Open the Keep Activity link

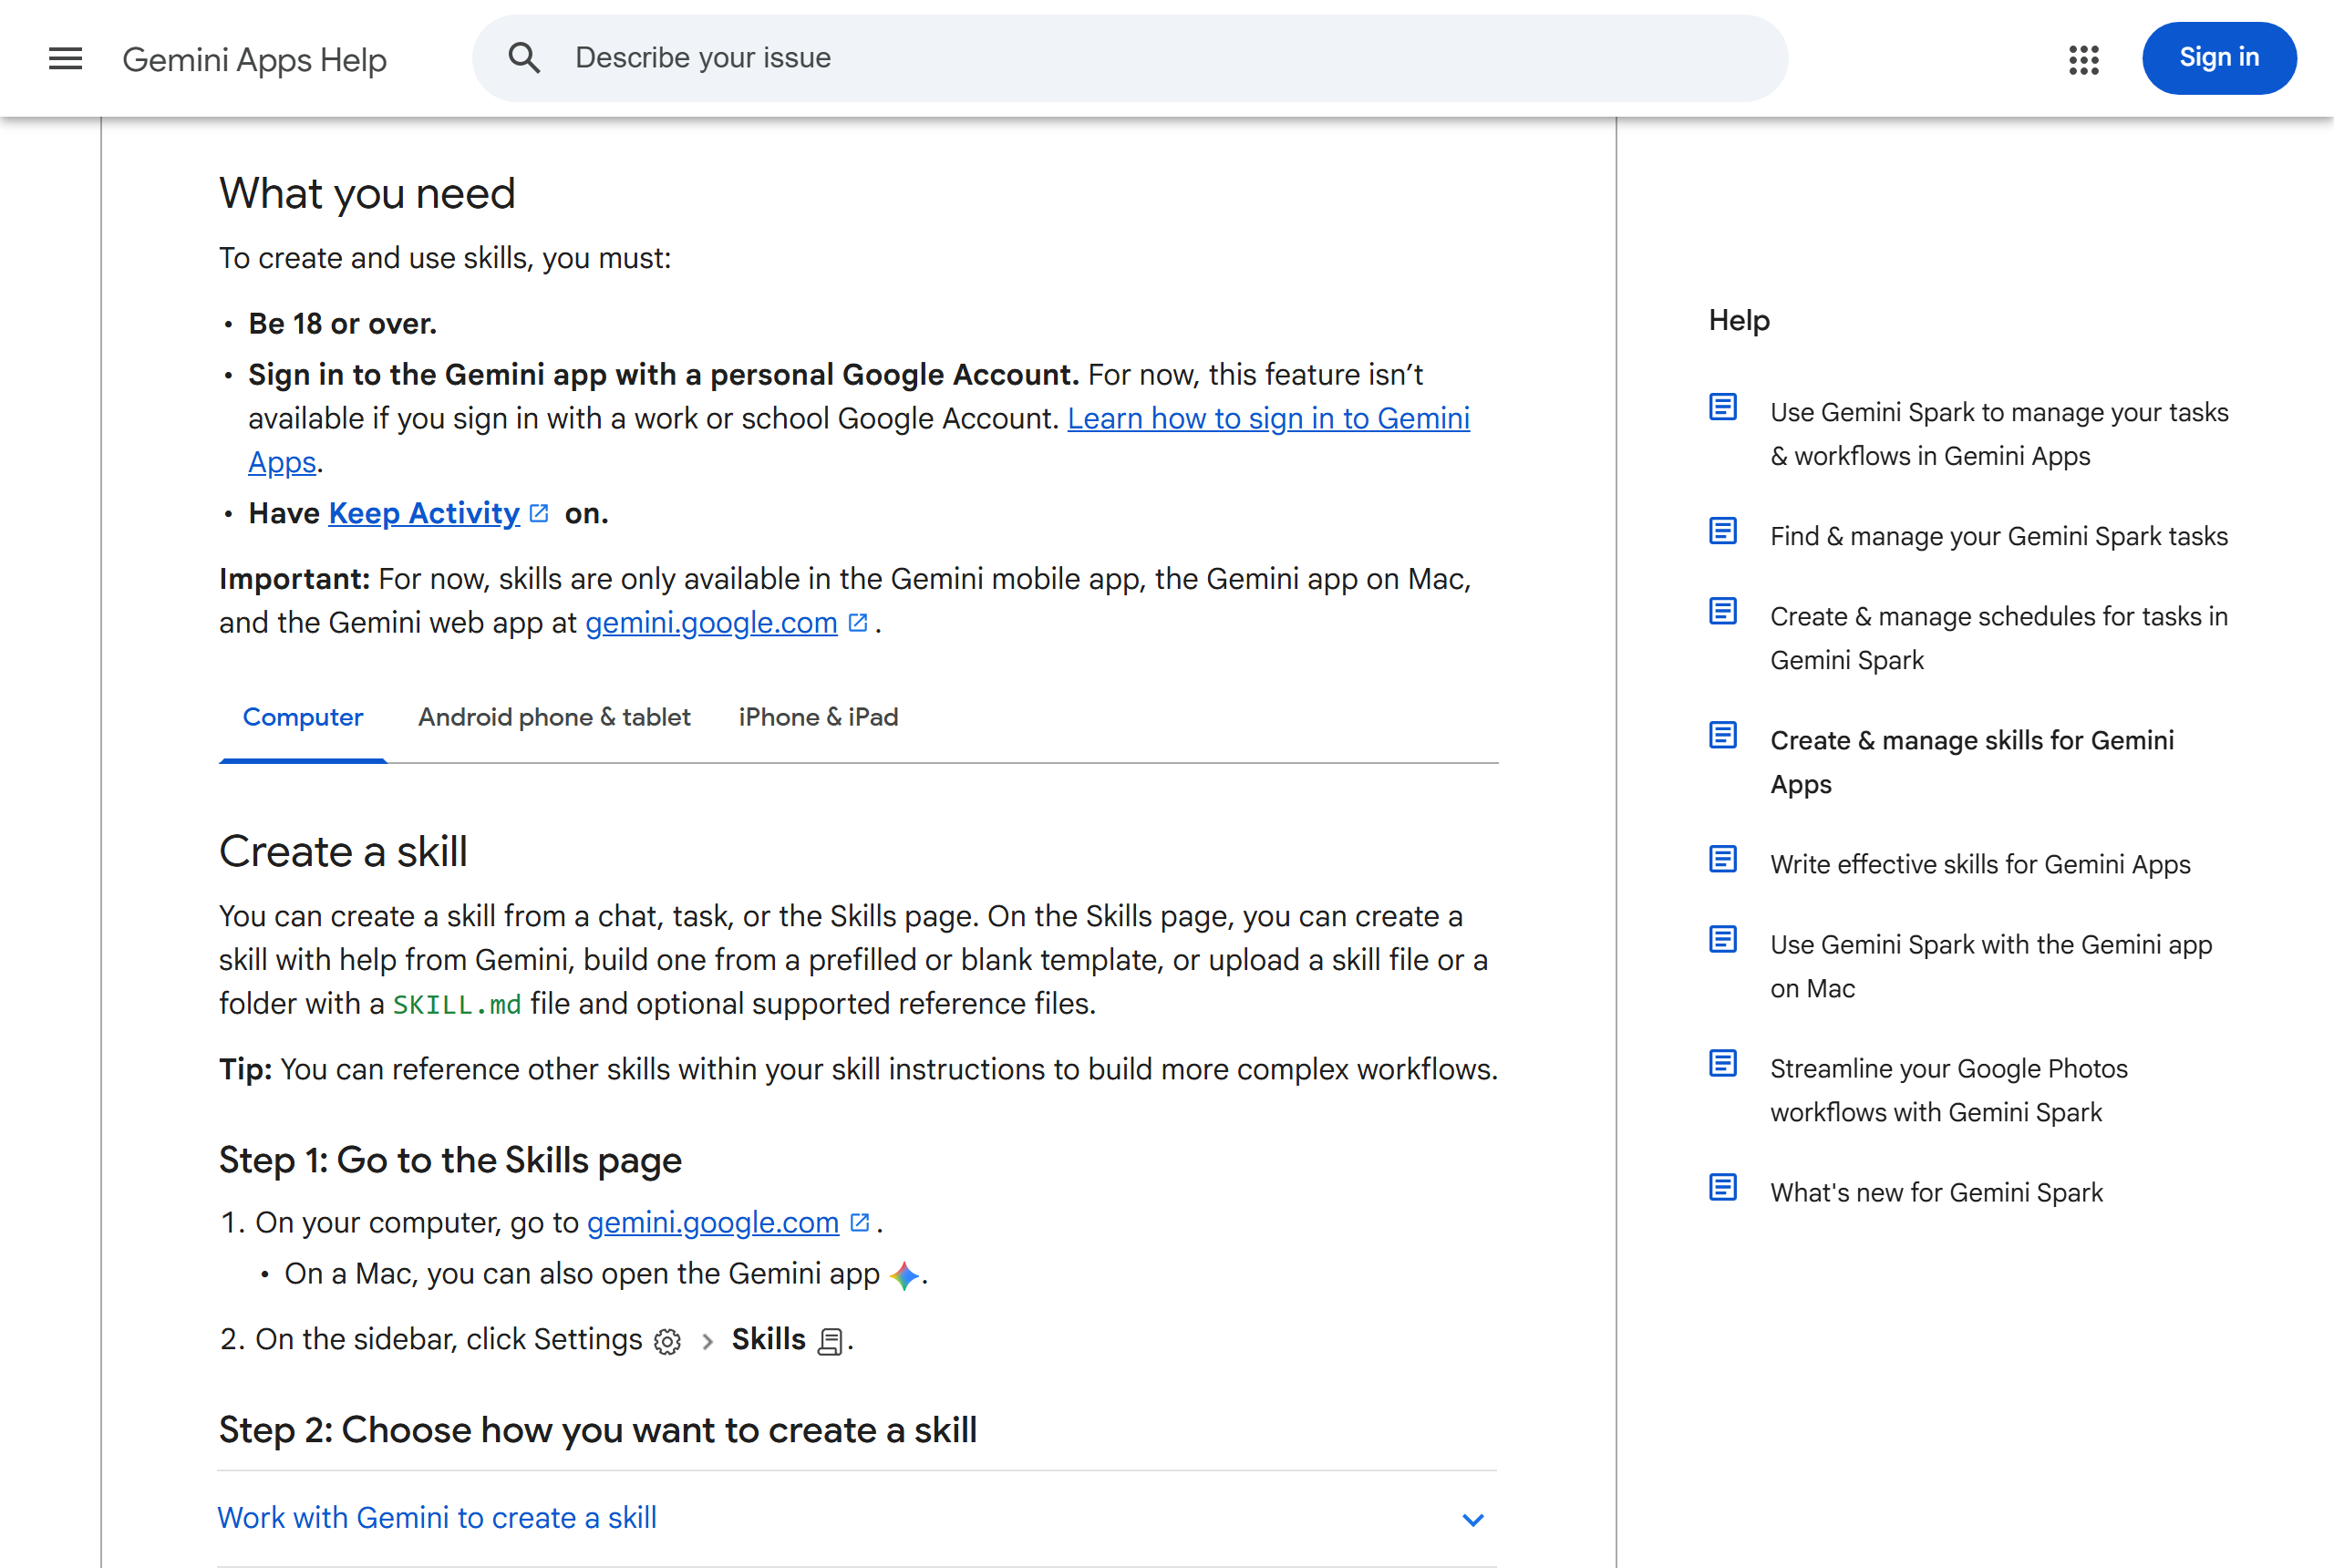pos(424,513)
